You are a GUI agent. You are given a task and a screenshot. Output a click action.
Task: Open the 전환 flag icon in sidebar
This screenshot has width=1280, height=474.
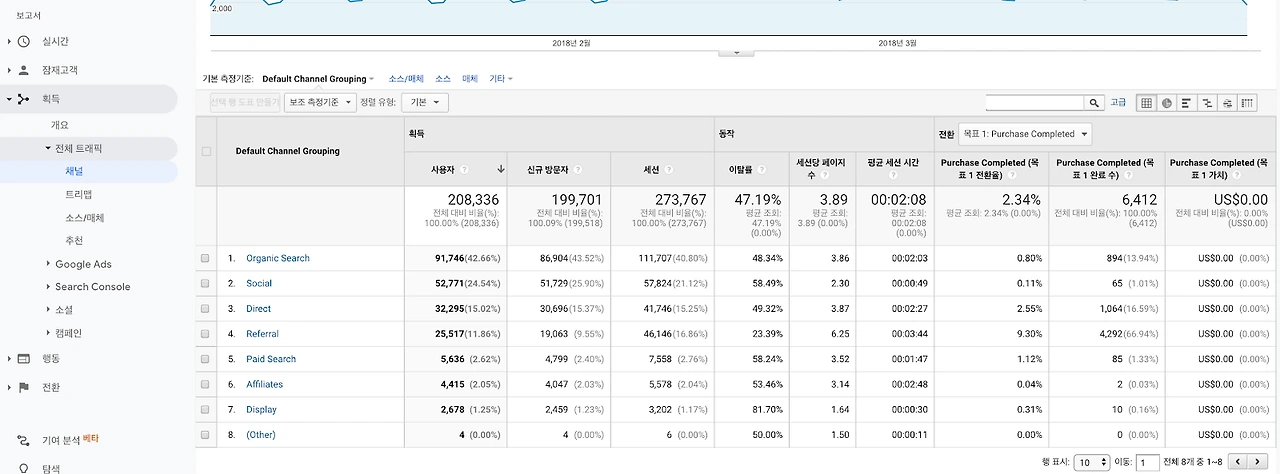click(x=24, y=387)
